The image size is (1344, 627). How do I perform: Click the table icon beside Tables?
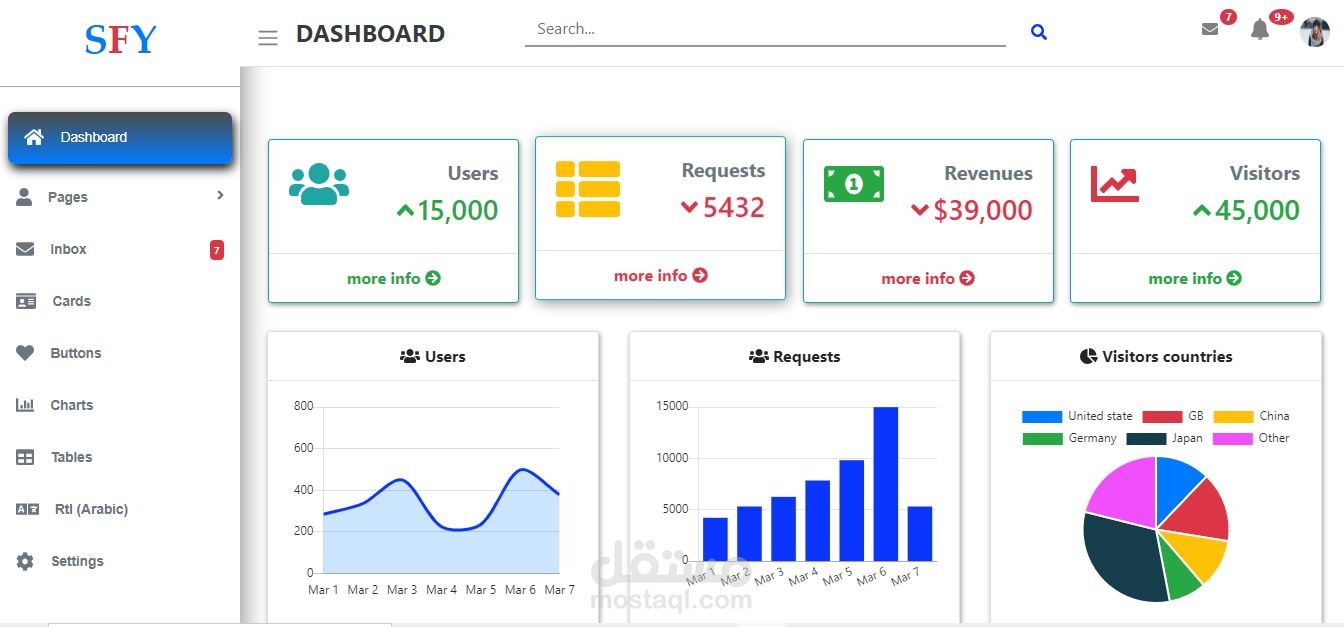pos(25,457)
